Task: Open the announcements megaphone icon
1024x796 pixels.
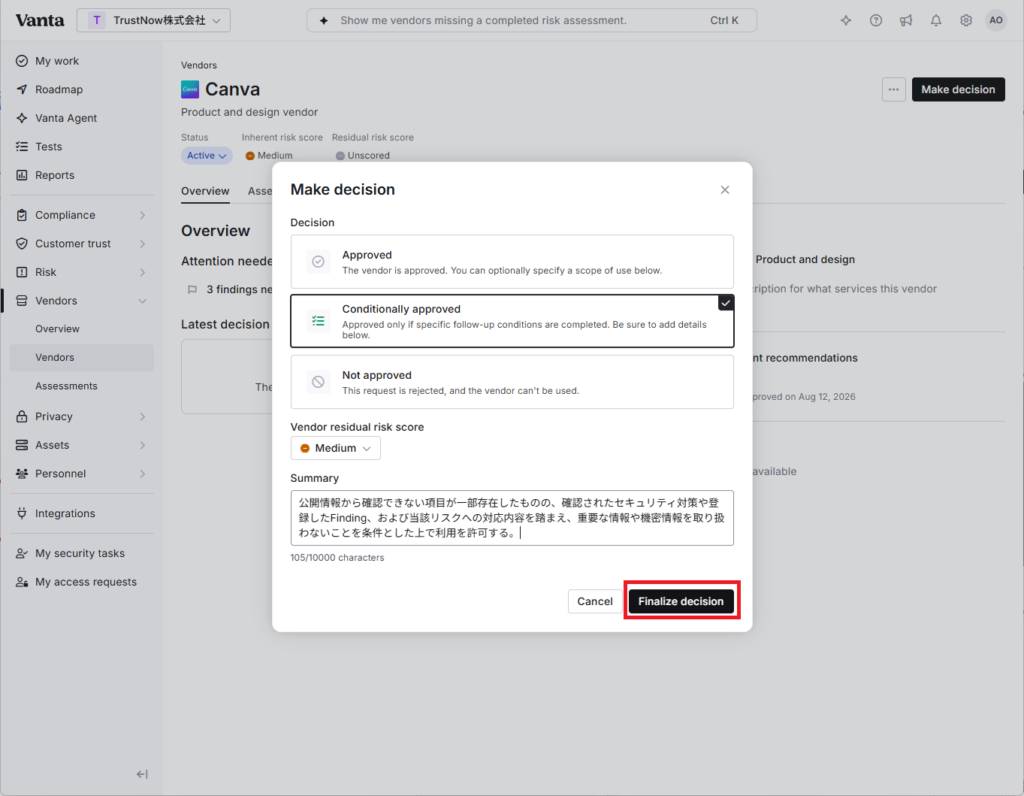Action: click(x=906, y=20)
